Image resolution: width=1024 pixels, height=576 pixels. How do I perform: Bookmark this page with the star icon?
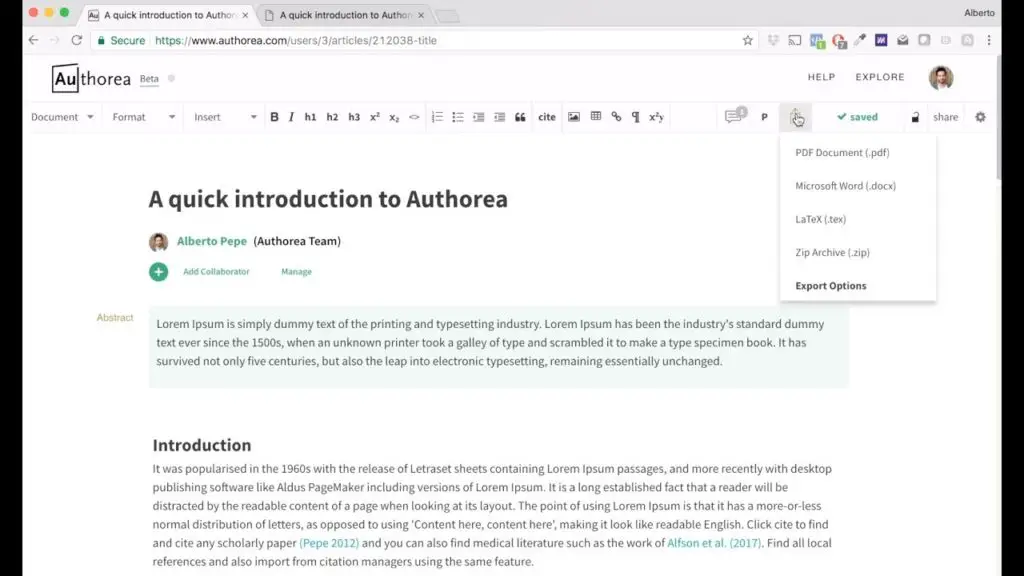747,40
